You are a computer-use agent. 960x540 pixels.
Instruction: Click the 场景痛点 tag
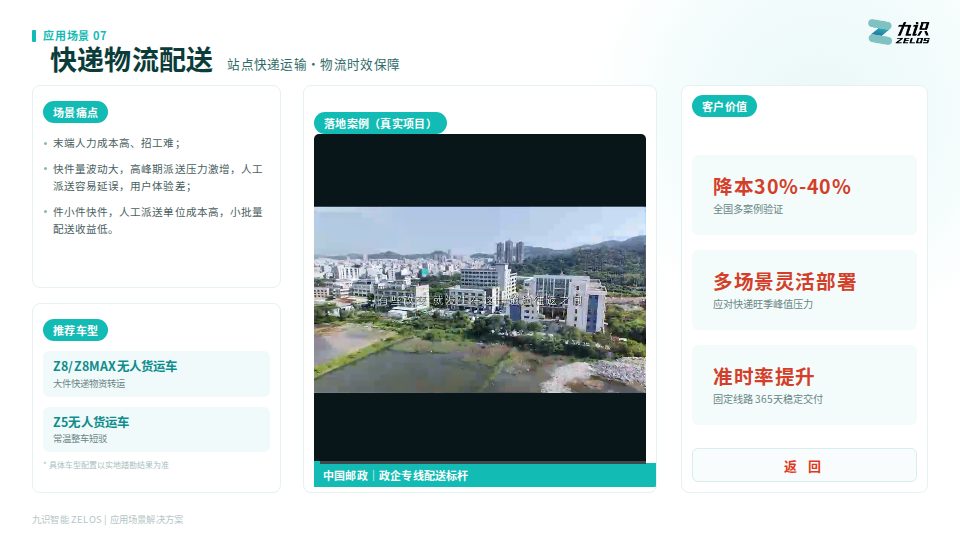pyautogui.click(x=75, y=113)
